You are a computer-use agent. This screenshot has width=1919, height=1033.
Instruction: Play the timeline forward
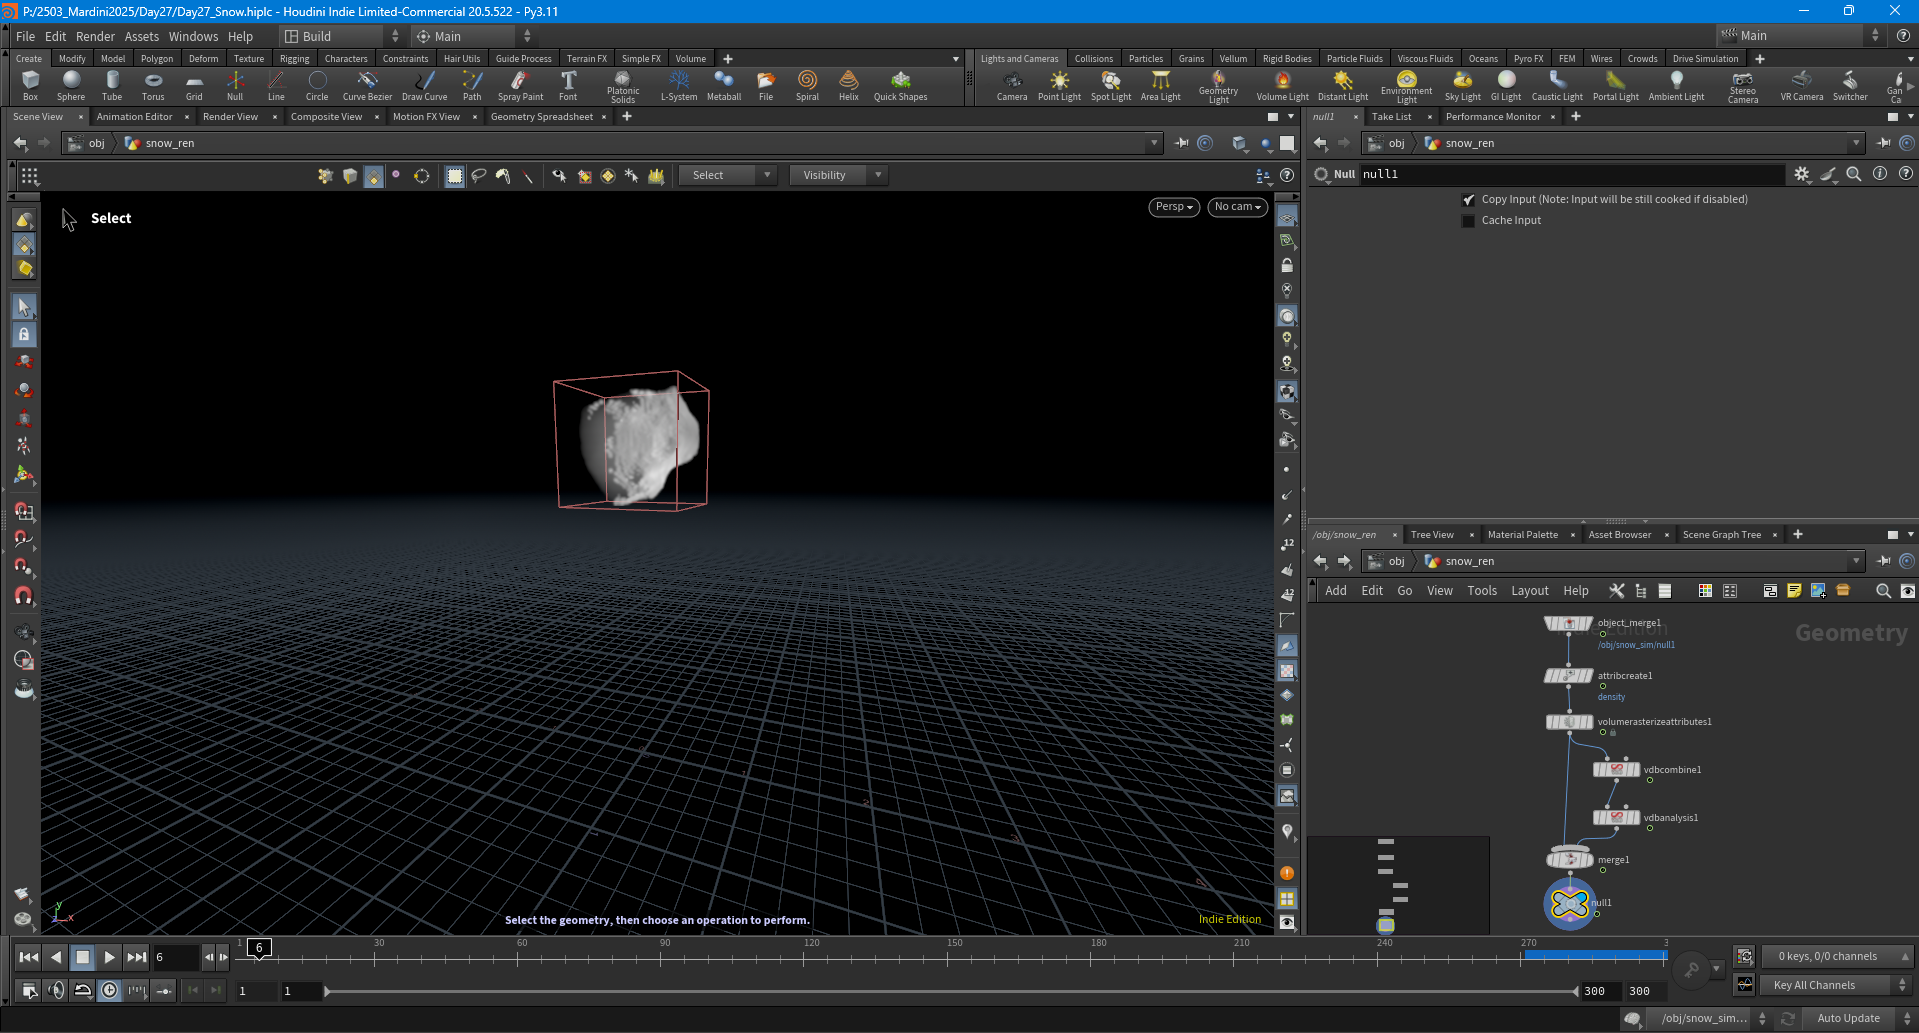109,957
